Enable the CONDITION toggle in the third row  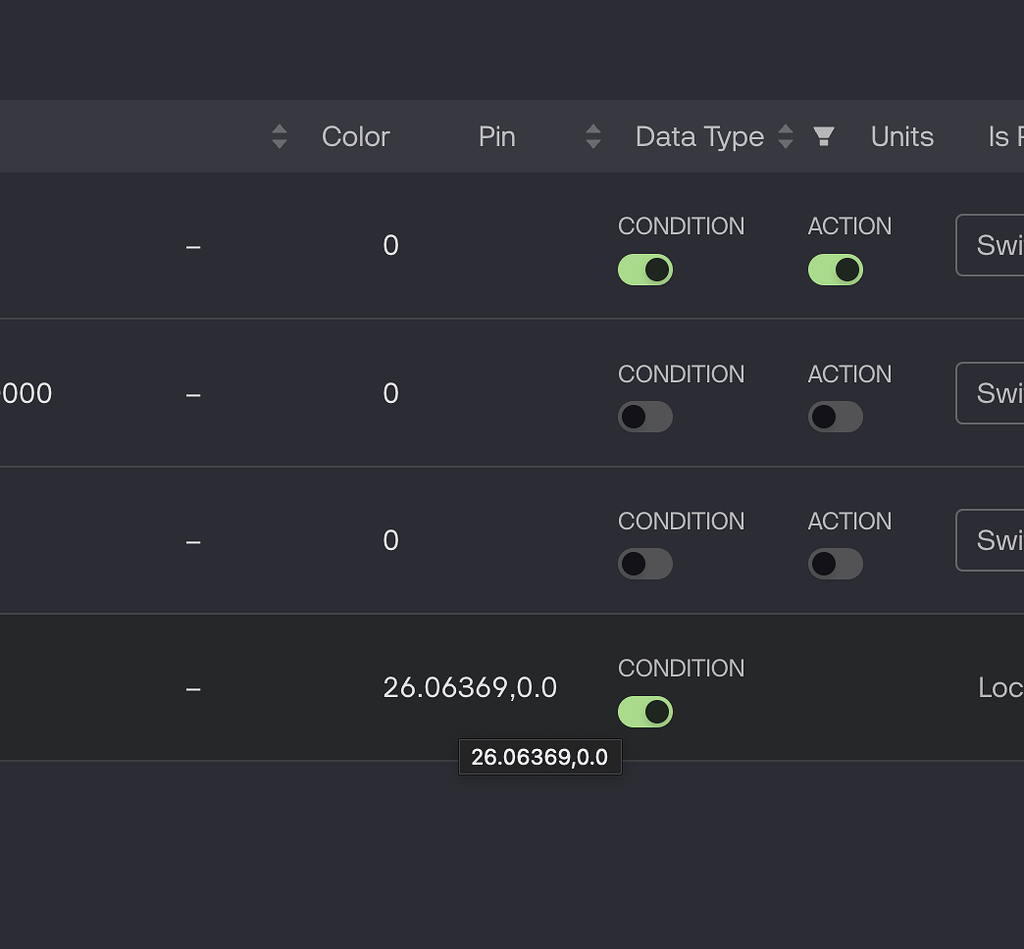pyautogui.click(x=645, y=563)
